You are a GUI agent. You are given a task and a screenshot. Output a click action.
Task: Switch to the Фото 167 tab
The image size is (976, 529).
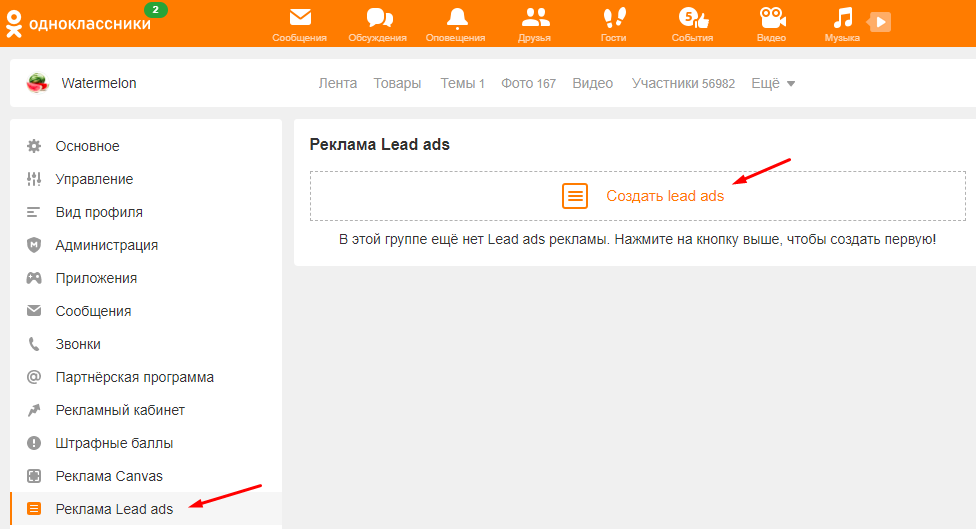pyautogui.click(x=528, y=83)
